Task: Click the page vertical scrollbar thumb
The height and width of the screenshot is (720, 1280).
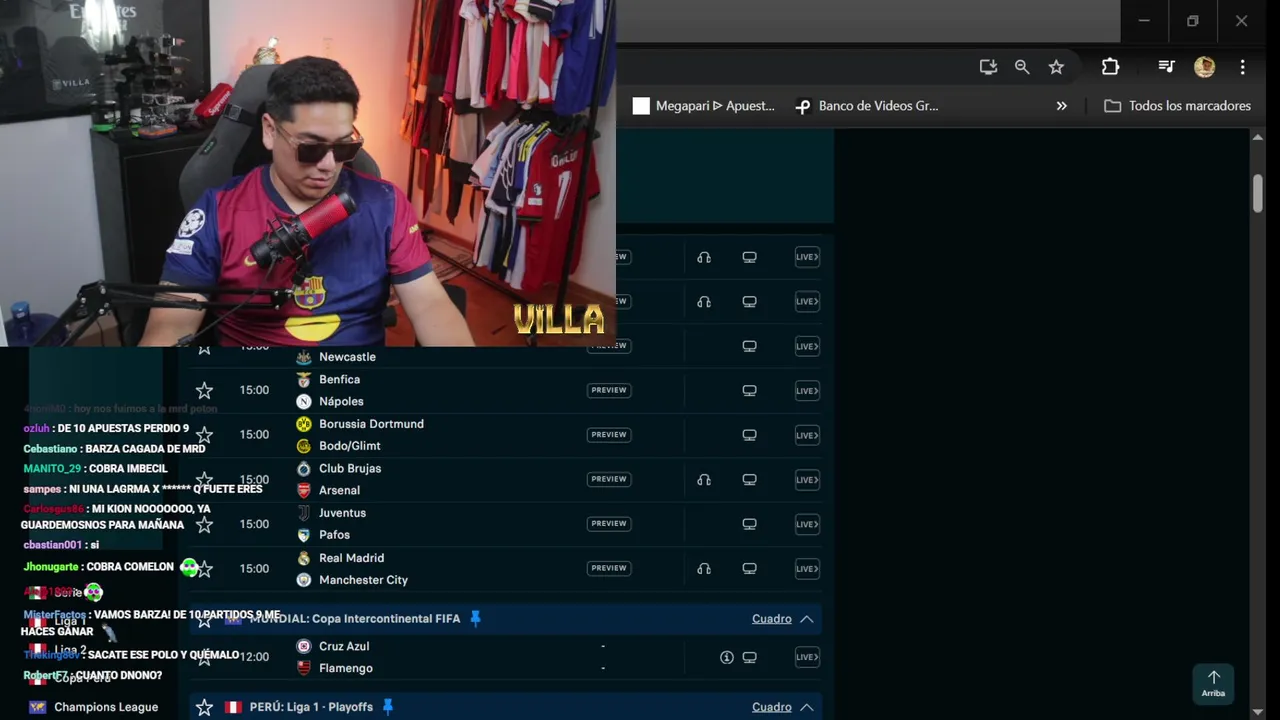Action: pyautogui.click(x=1258, y=193)
